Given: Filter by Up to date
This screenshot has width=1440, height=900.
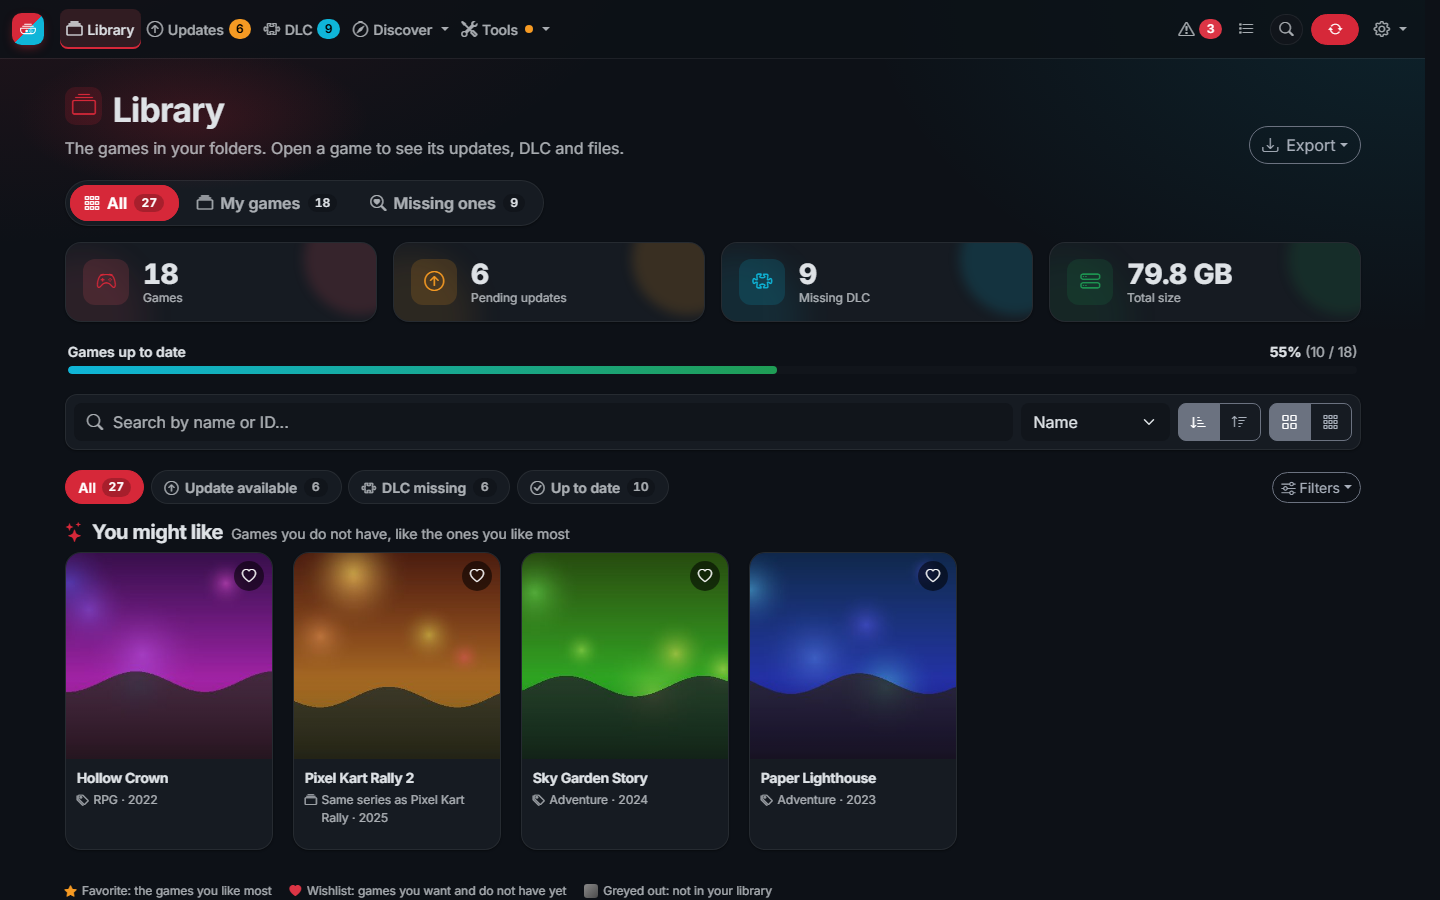Looking at the screenshot, I should (593, 487).
